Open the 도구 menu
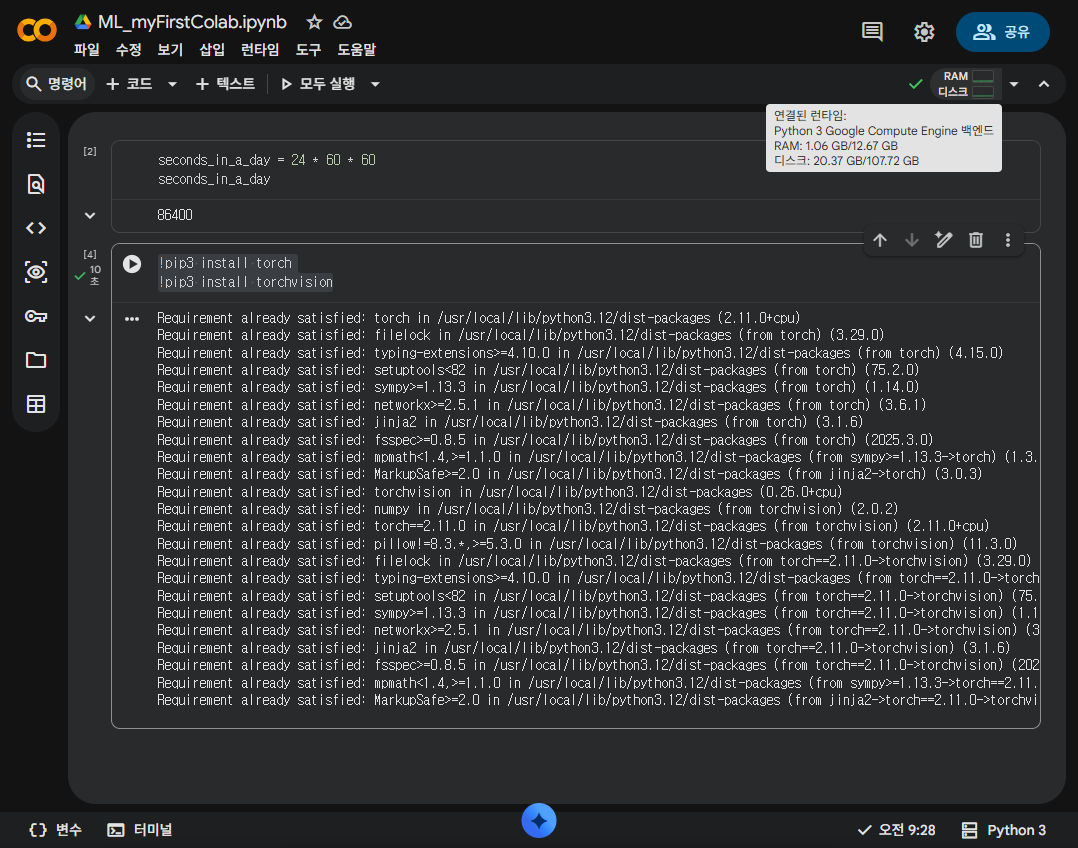This screenshot has width=1078, height=848. pyautogui.click(x=308, y=50)
